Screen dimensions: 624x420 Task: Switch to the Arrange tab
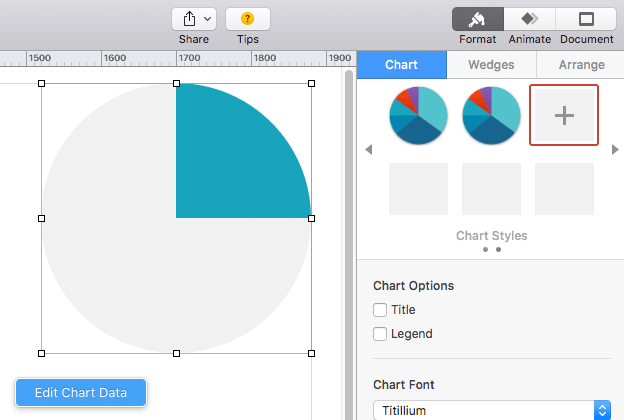click(581, 64)
